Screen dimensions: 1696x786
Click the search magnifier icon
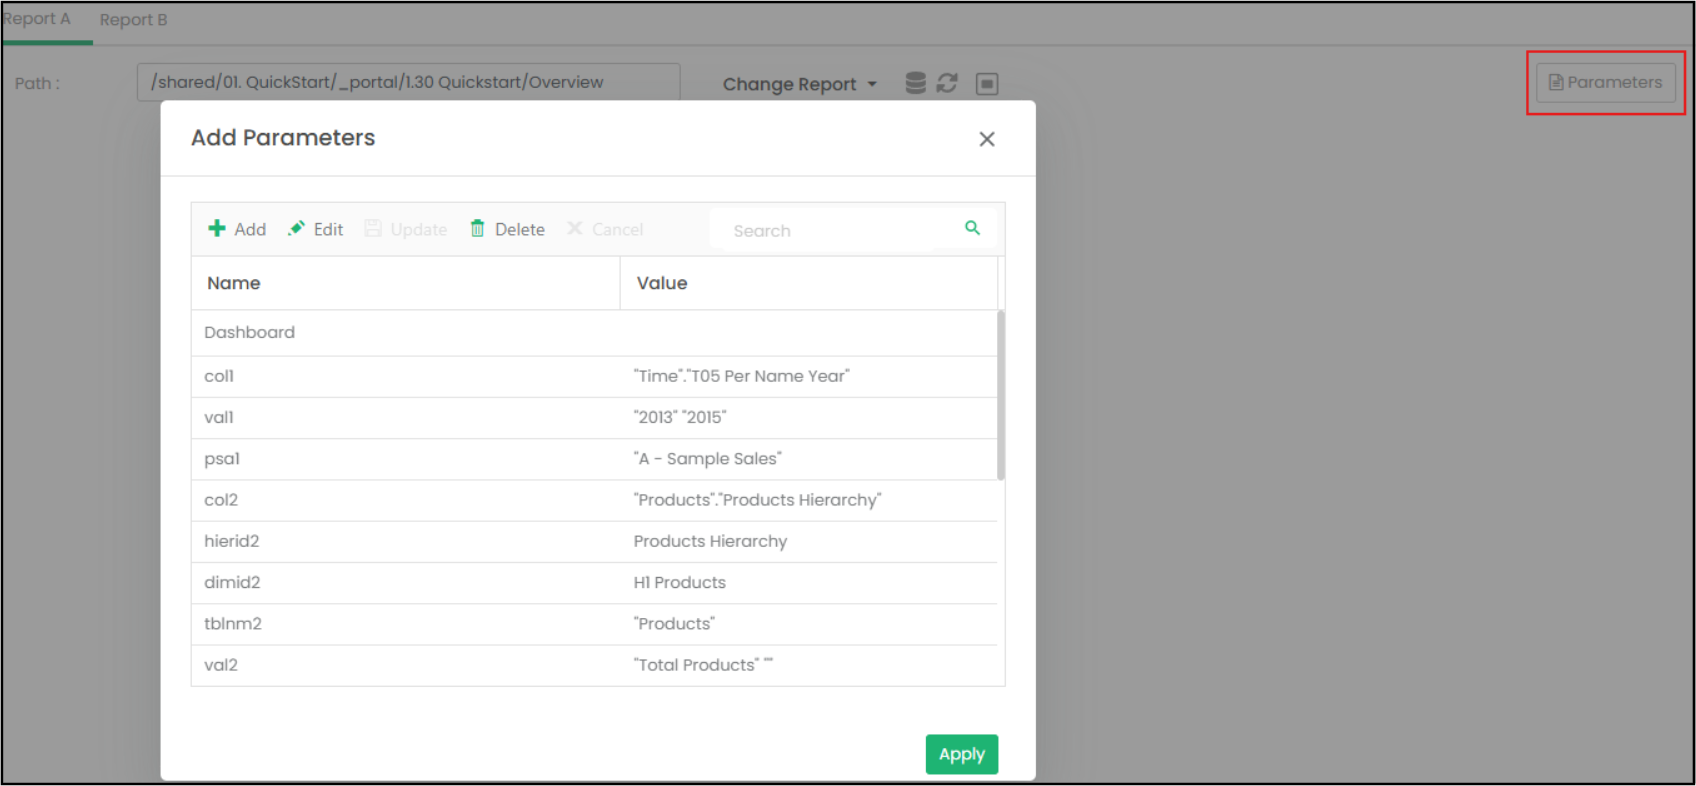point(972,228)
